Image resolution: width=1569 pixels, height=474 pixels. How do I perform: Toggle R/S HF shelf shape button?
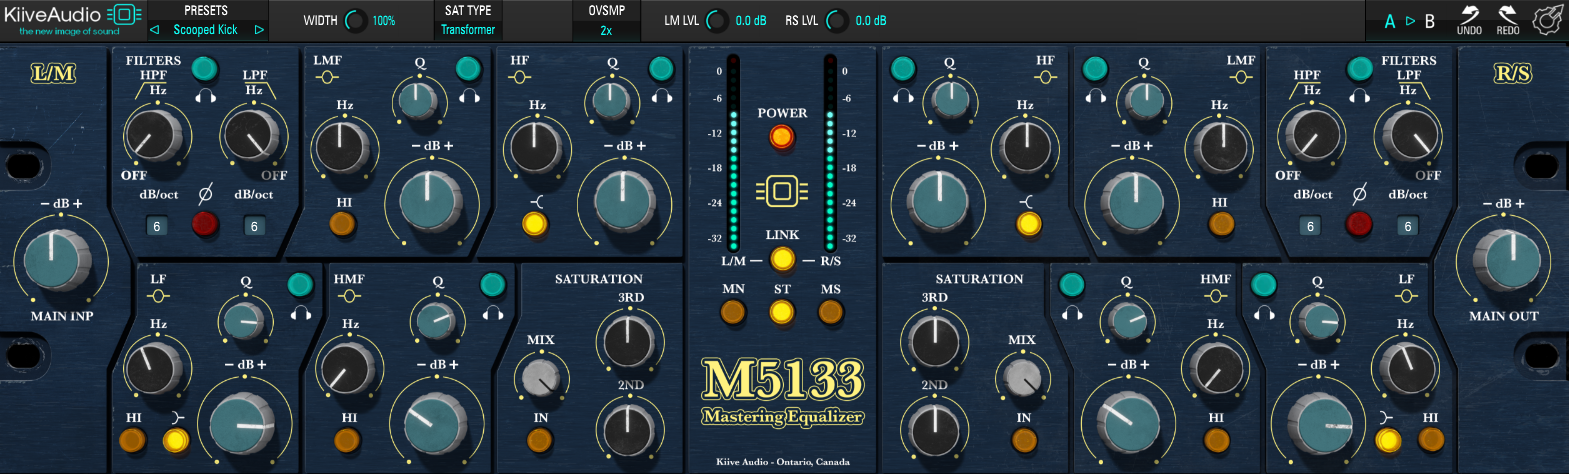(1029, 223)
